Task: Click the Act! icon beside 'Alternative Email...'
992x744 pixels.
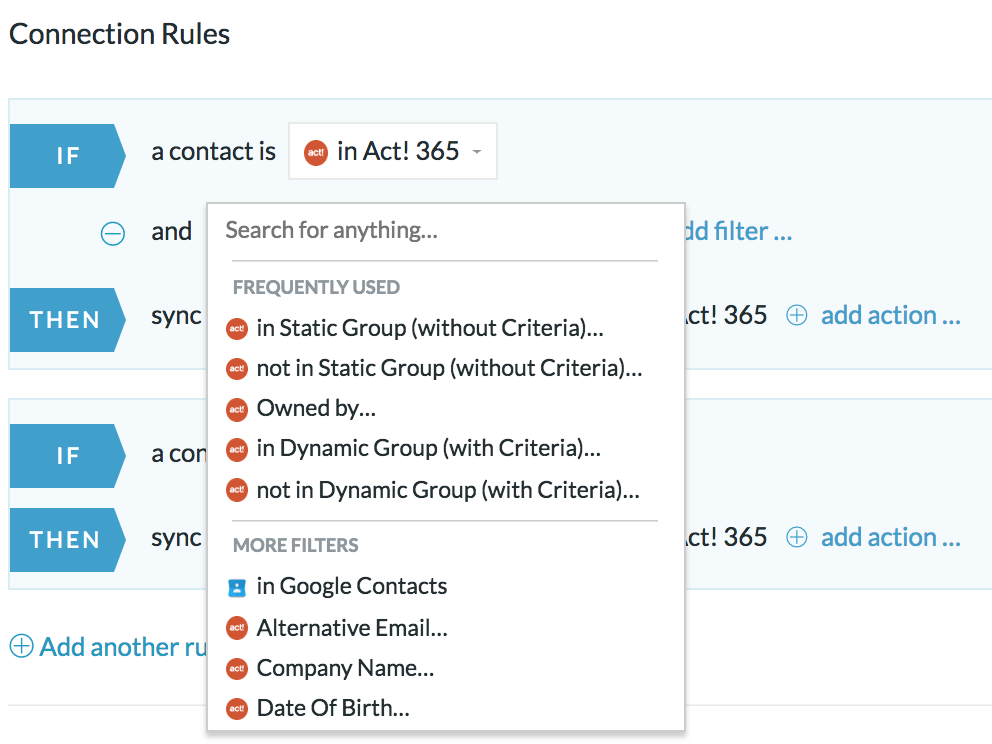Action: (237, 628)
